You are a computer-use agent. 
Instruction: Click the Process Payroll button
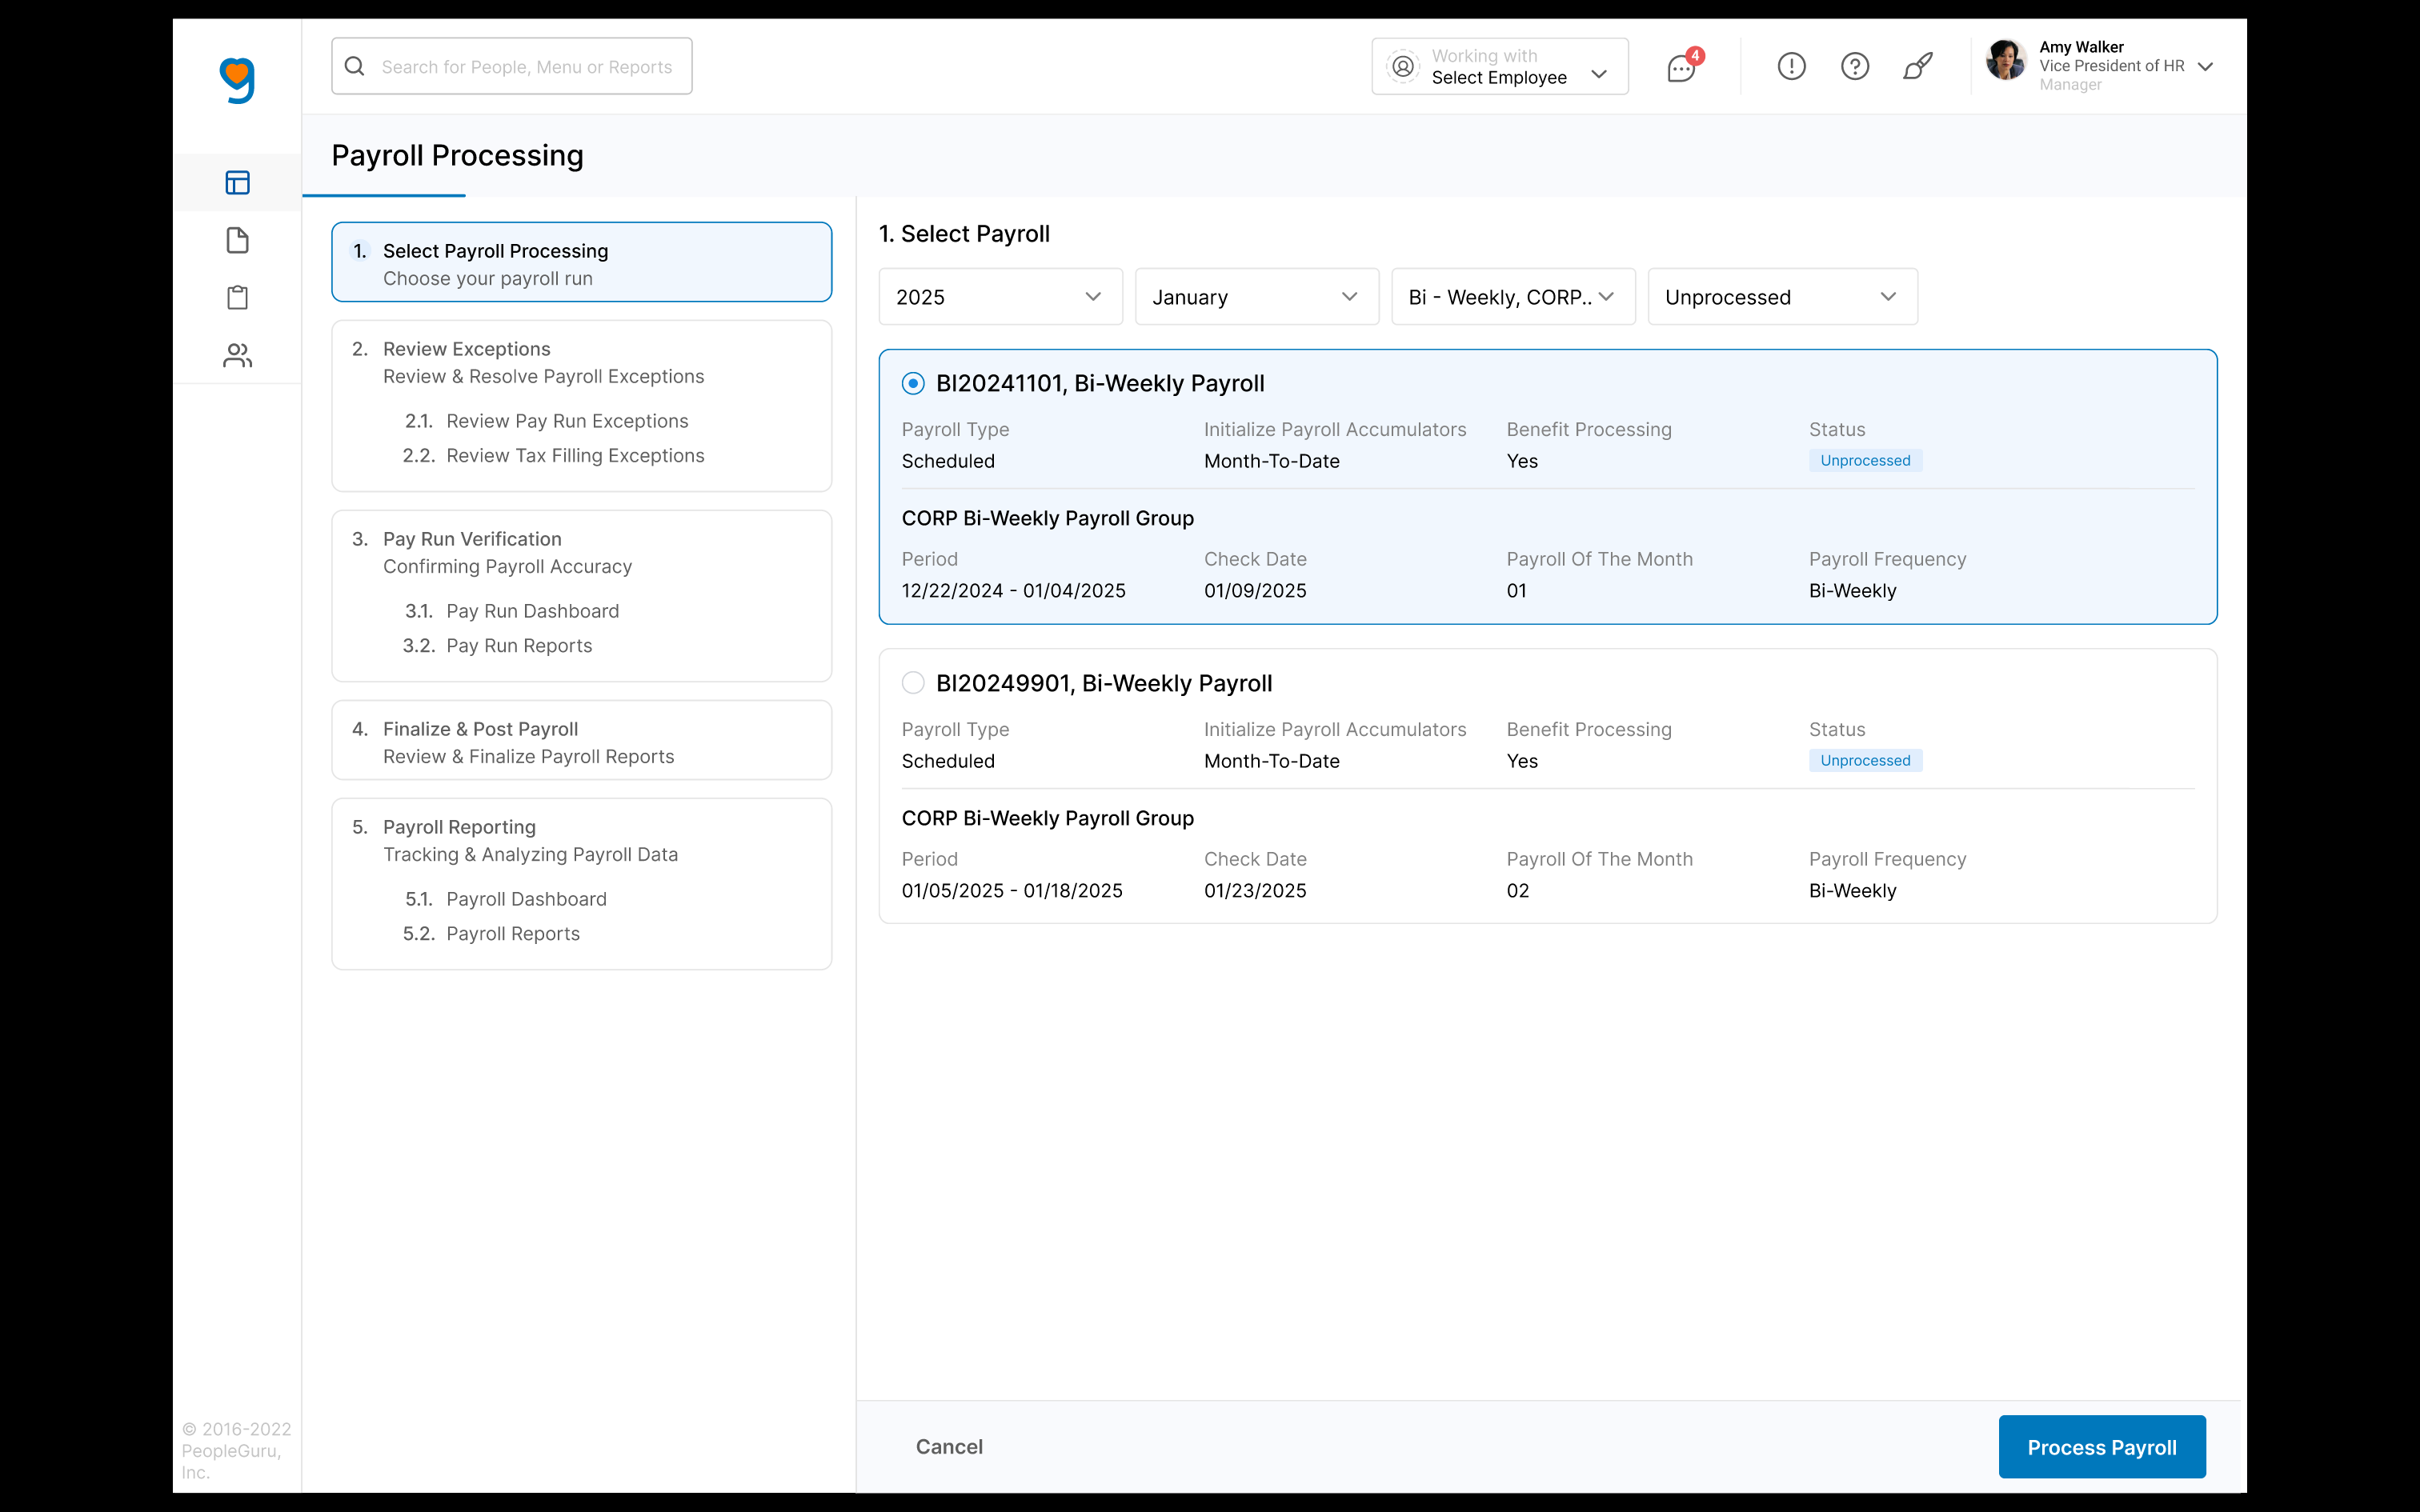(2101, 1446)
